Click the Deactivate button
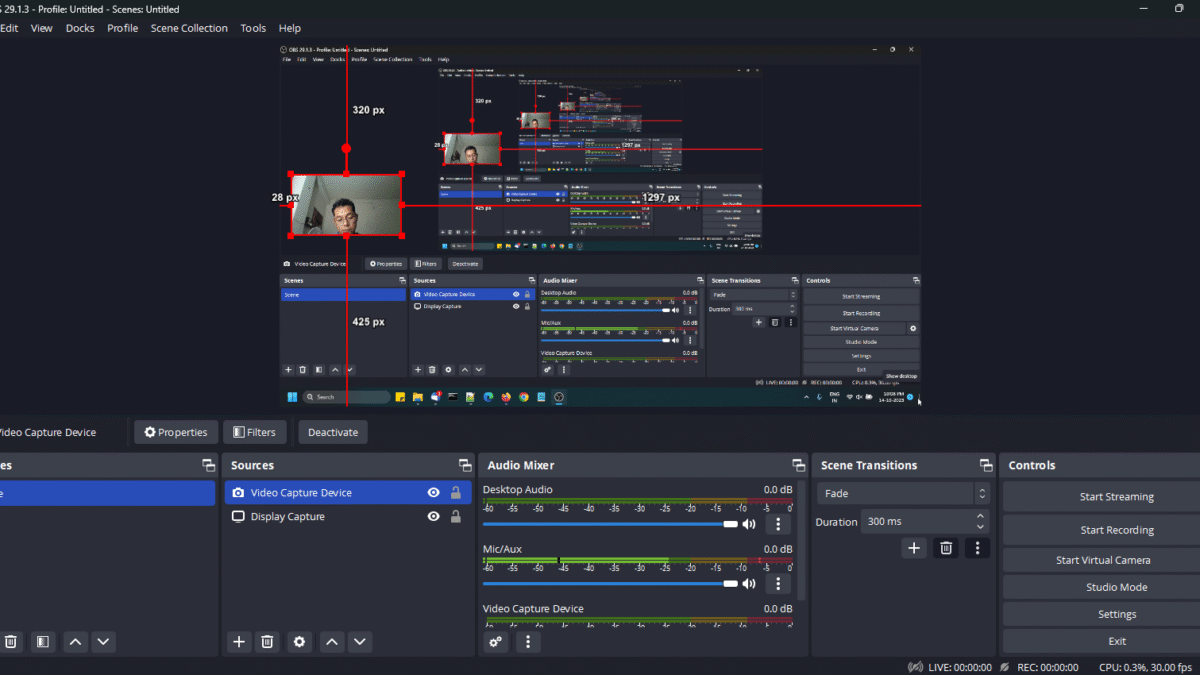This screenshot has width=1200, height=675. [x=333, y=432]
